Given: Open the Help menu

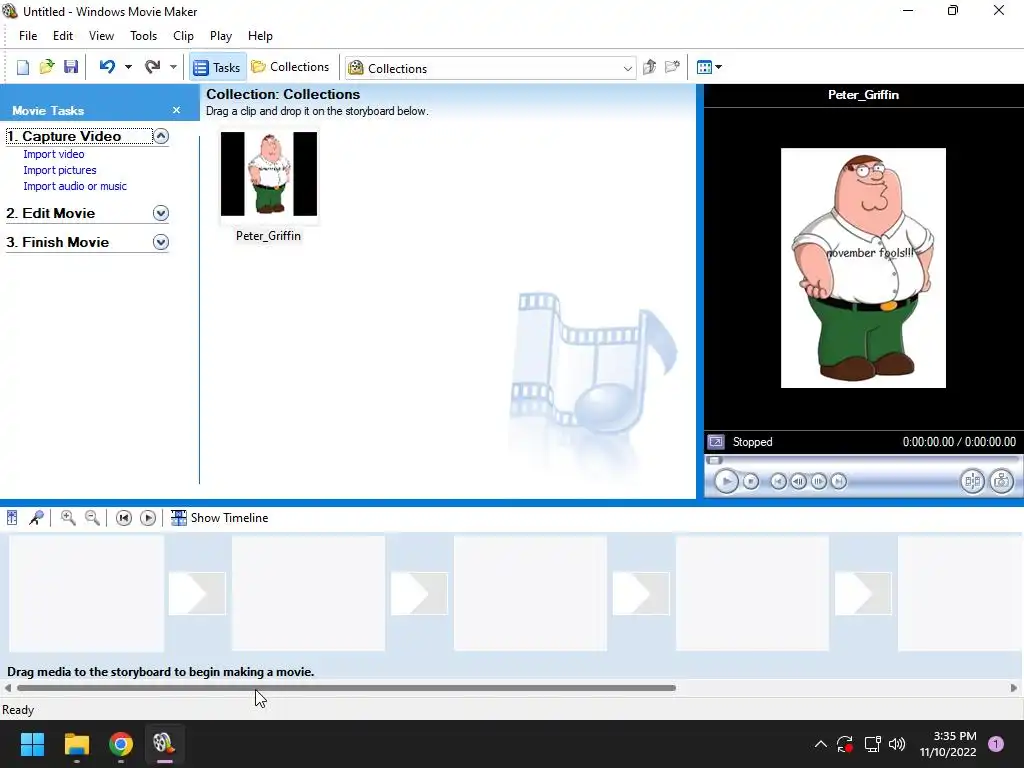Looking at the screenshot, I should click(x=260, y=36).
